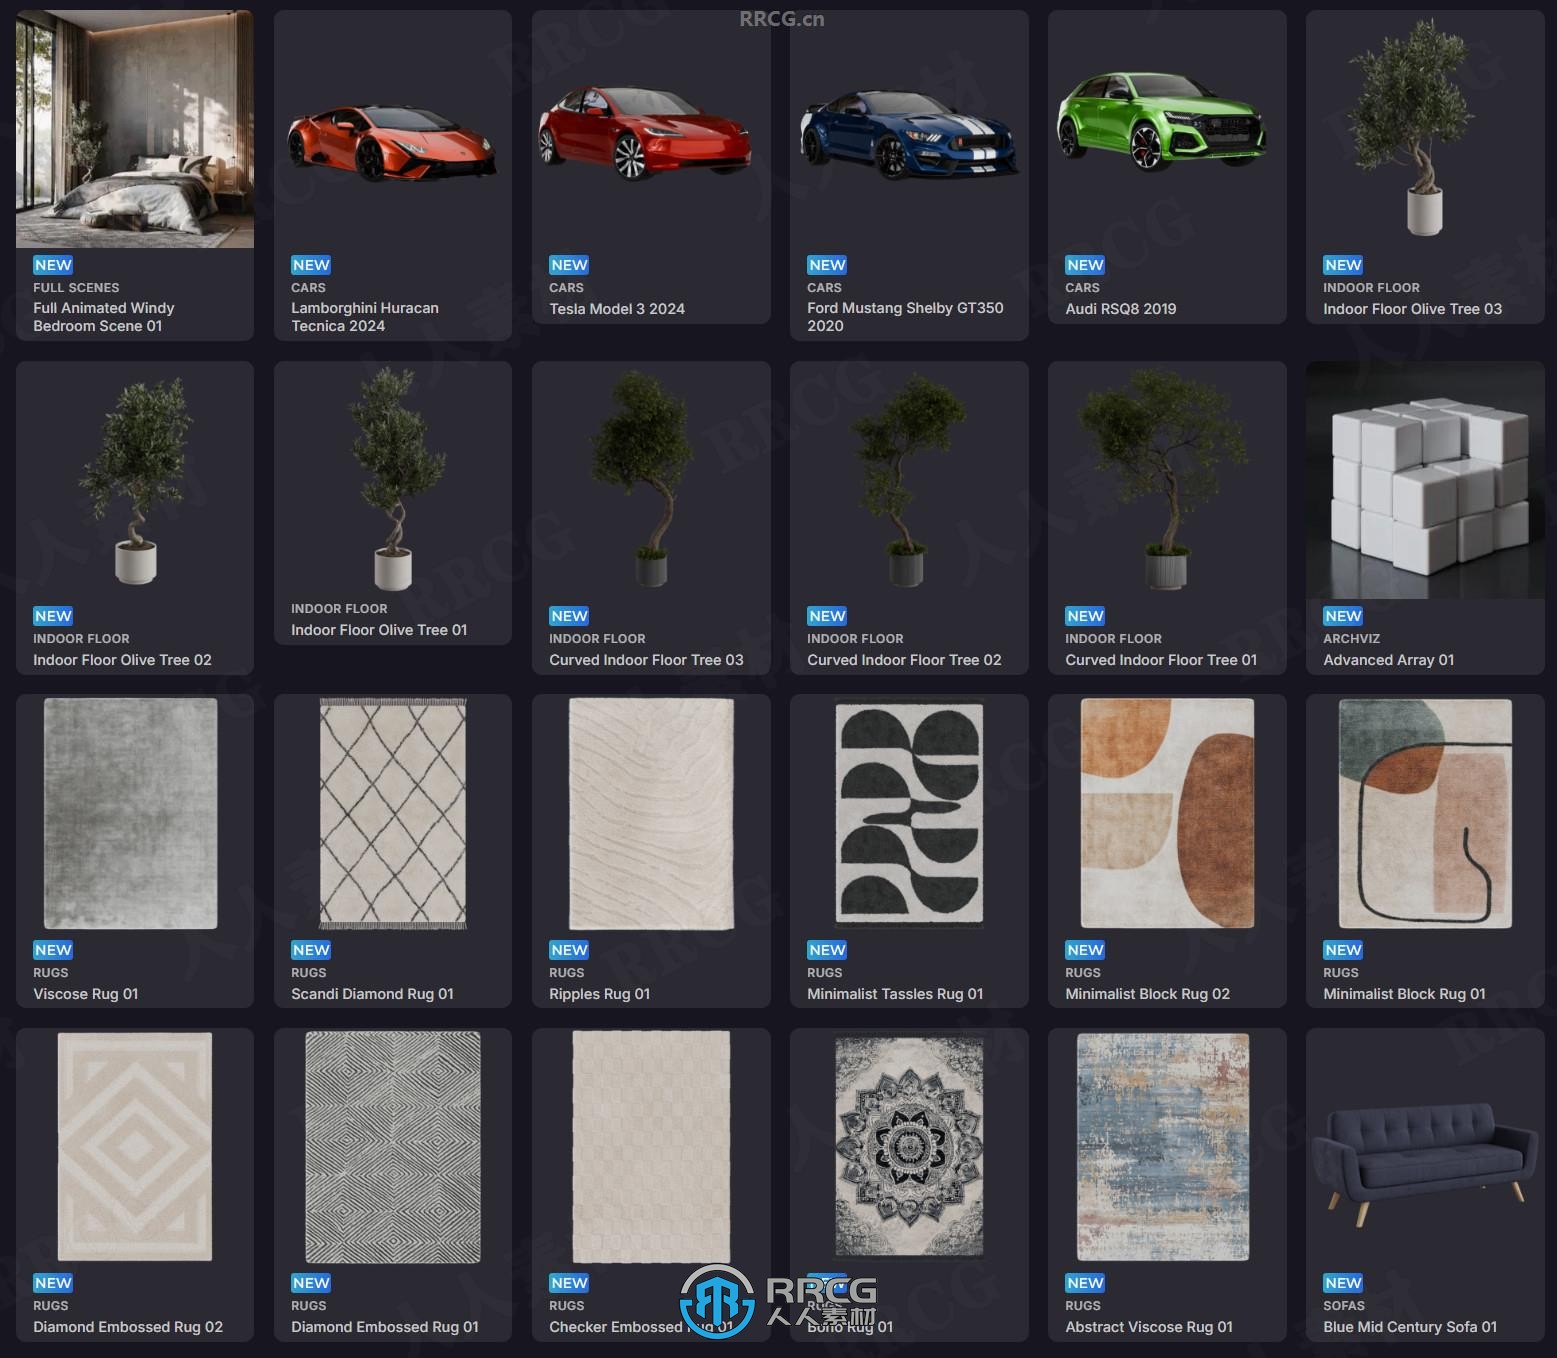The image size is (1557, 1358).
Task: Click NEW badge on Tesla Model 3 card
Action: pos(569,265)
